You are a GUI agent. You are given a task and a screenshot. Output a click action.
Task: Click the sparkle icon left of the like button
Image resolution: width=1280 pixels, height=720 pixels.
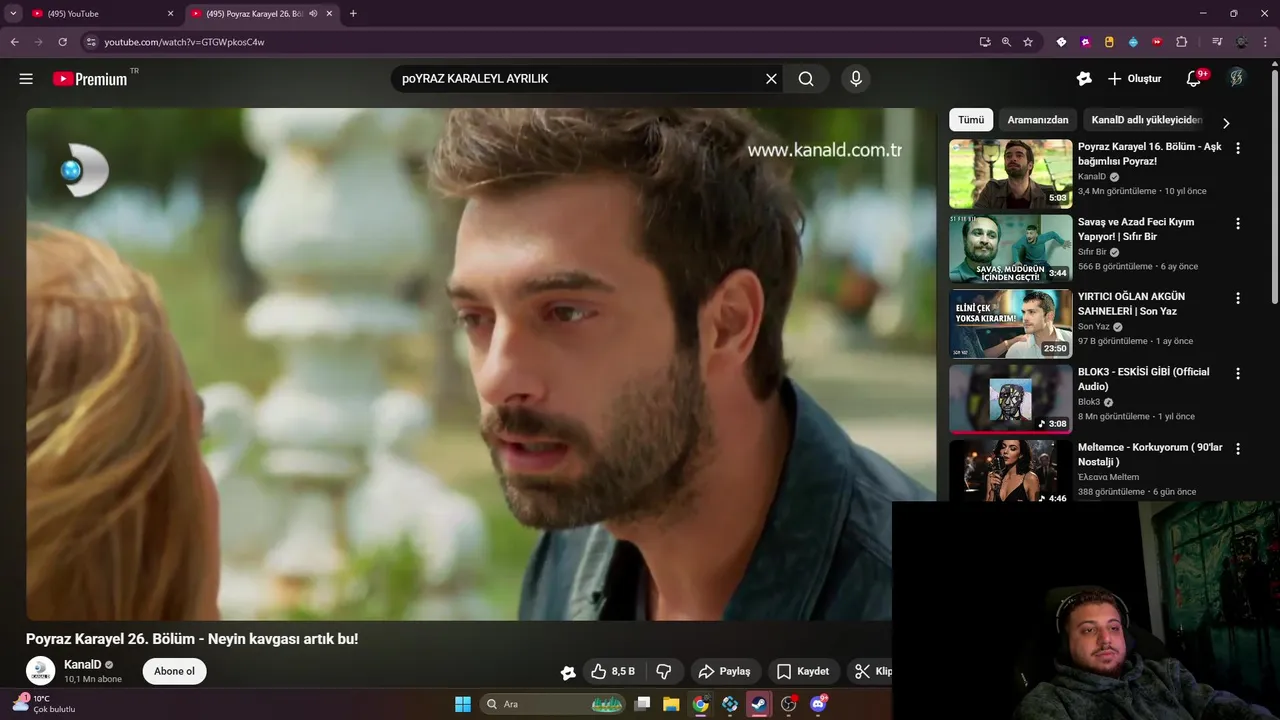(x=568, y=672)
